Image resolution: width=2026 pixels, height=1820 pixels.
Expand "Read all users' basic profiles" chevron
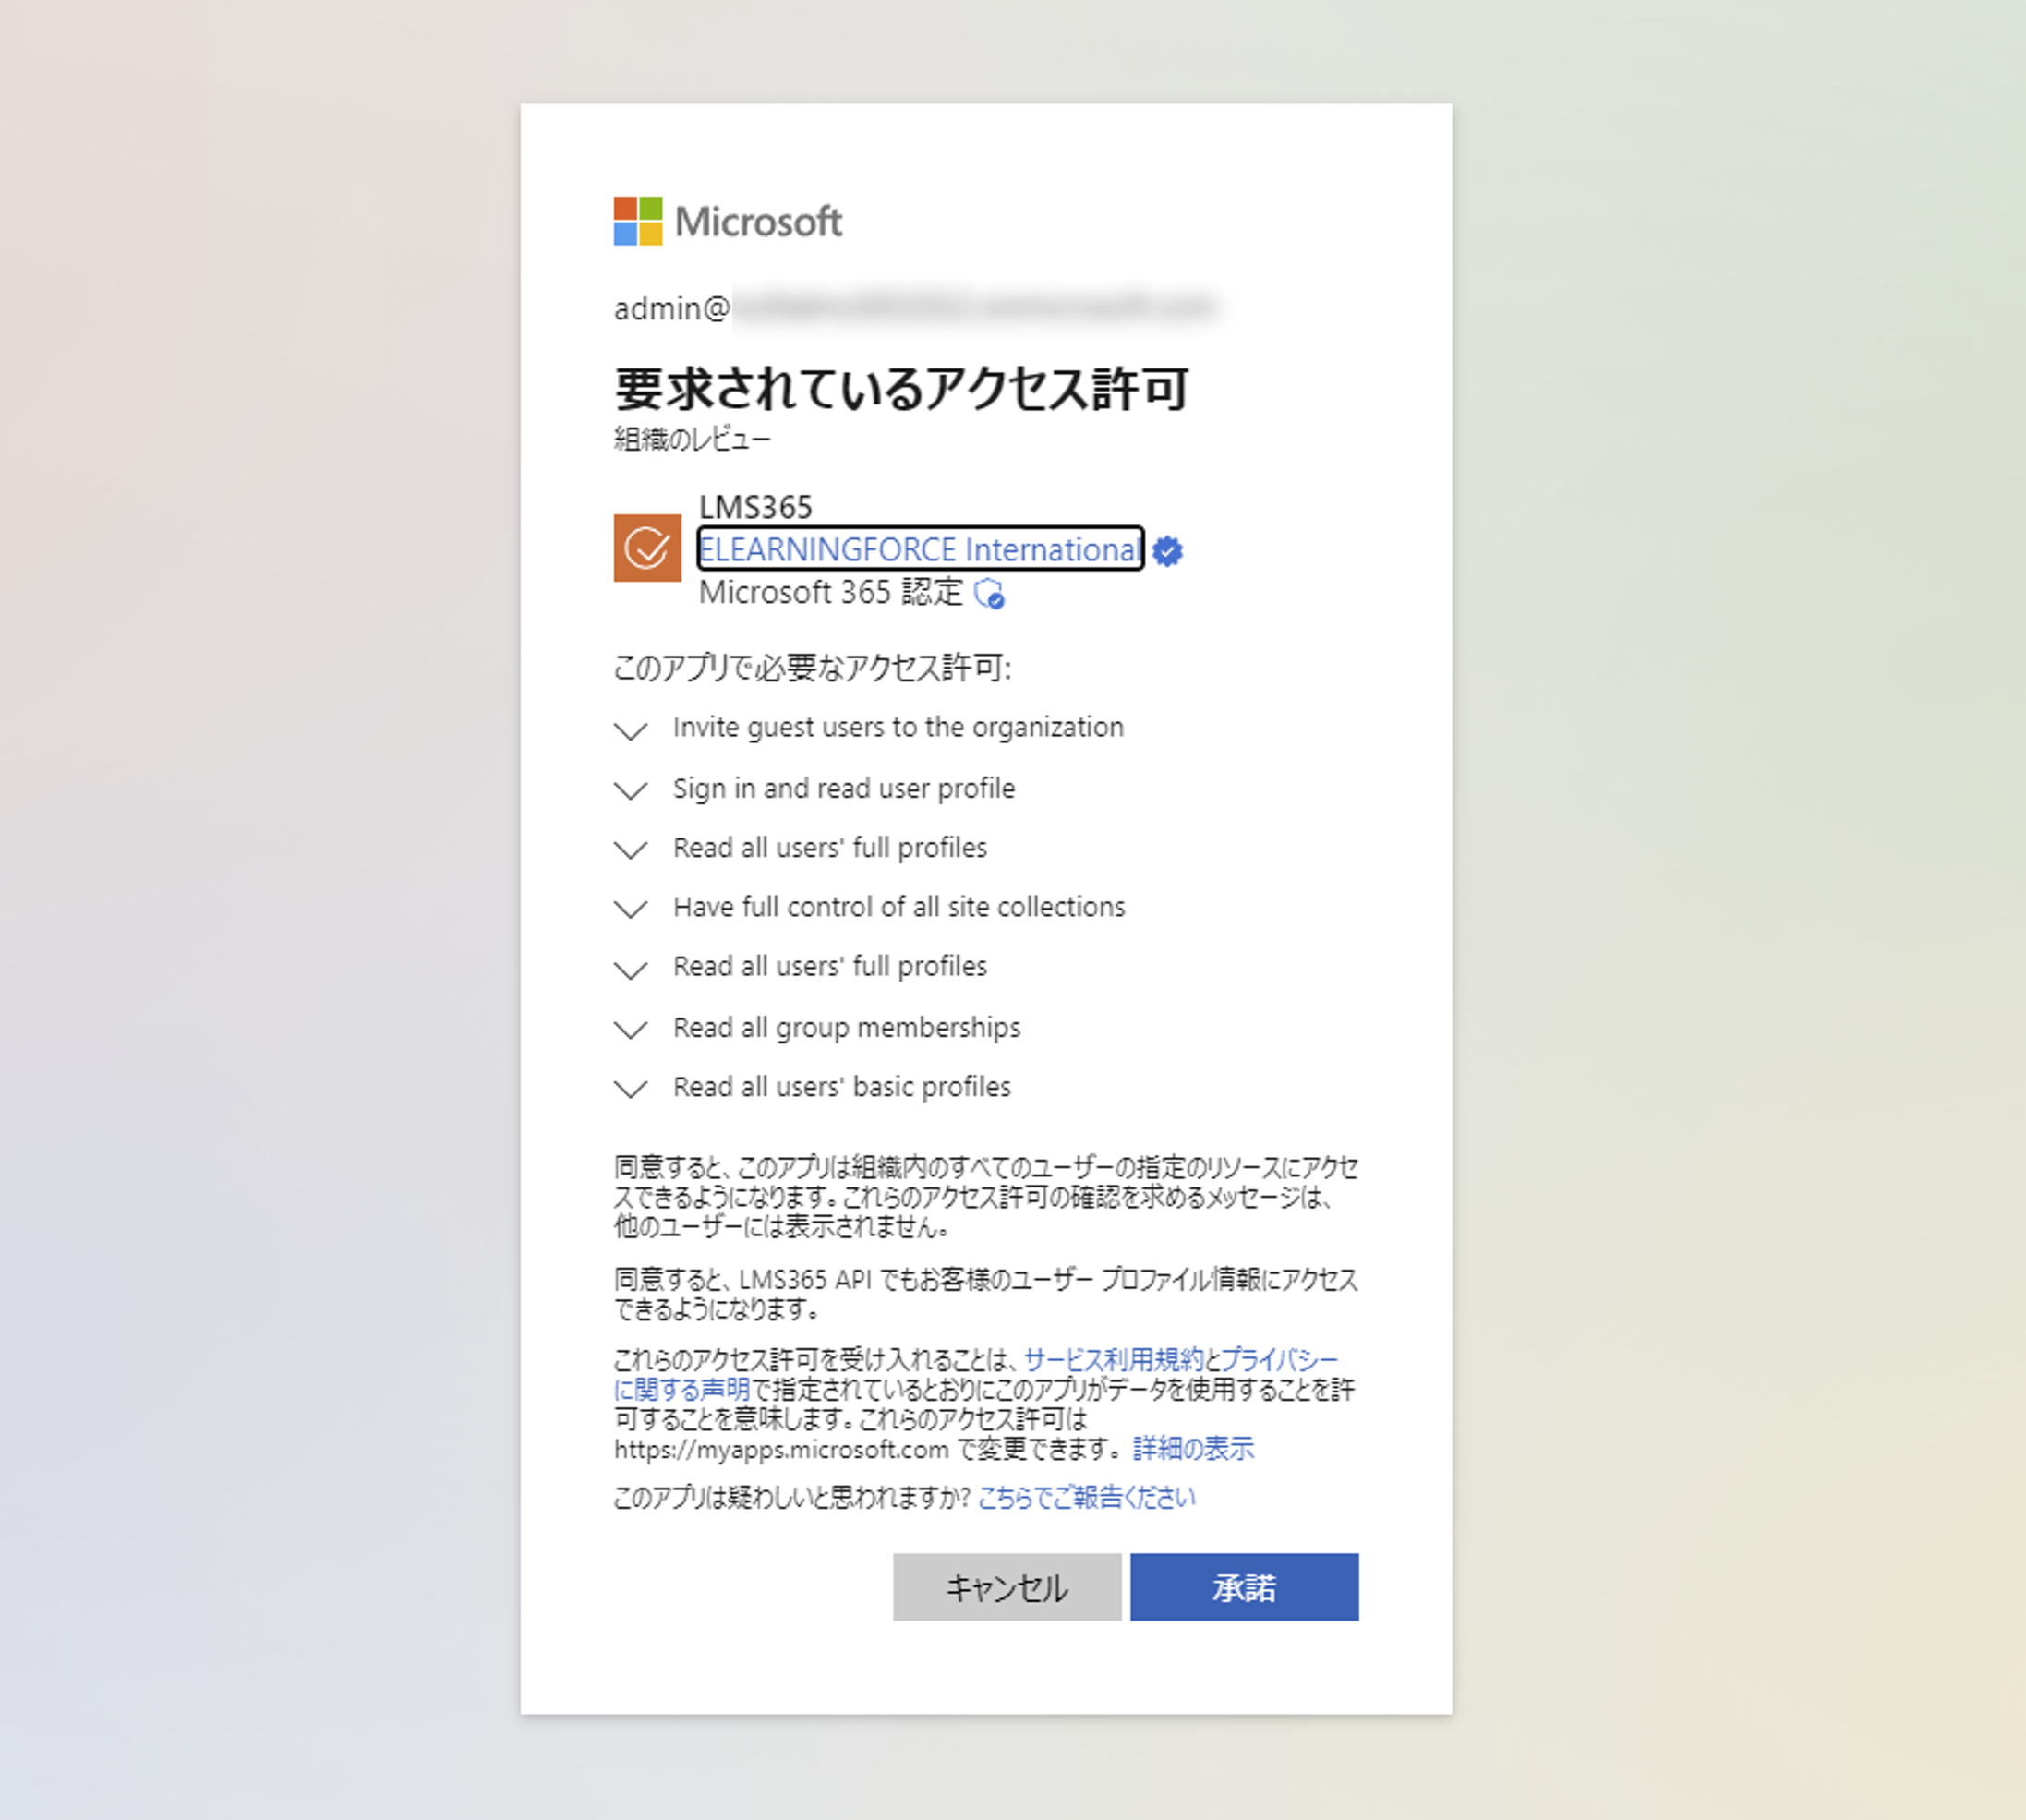[630, 1089]
